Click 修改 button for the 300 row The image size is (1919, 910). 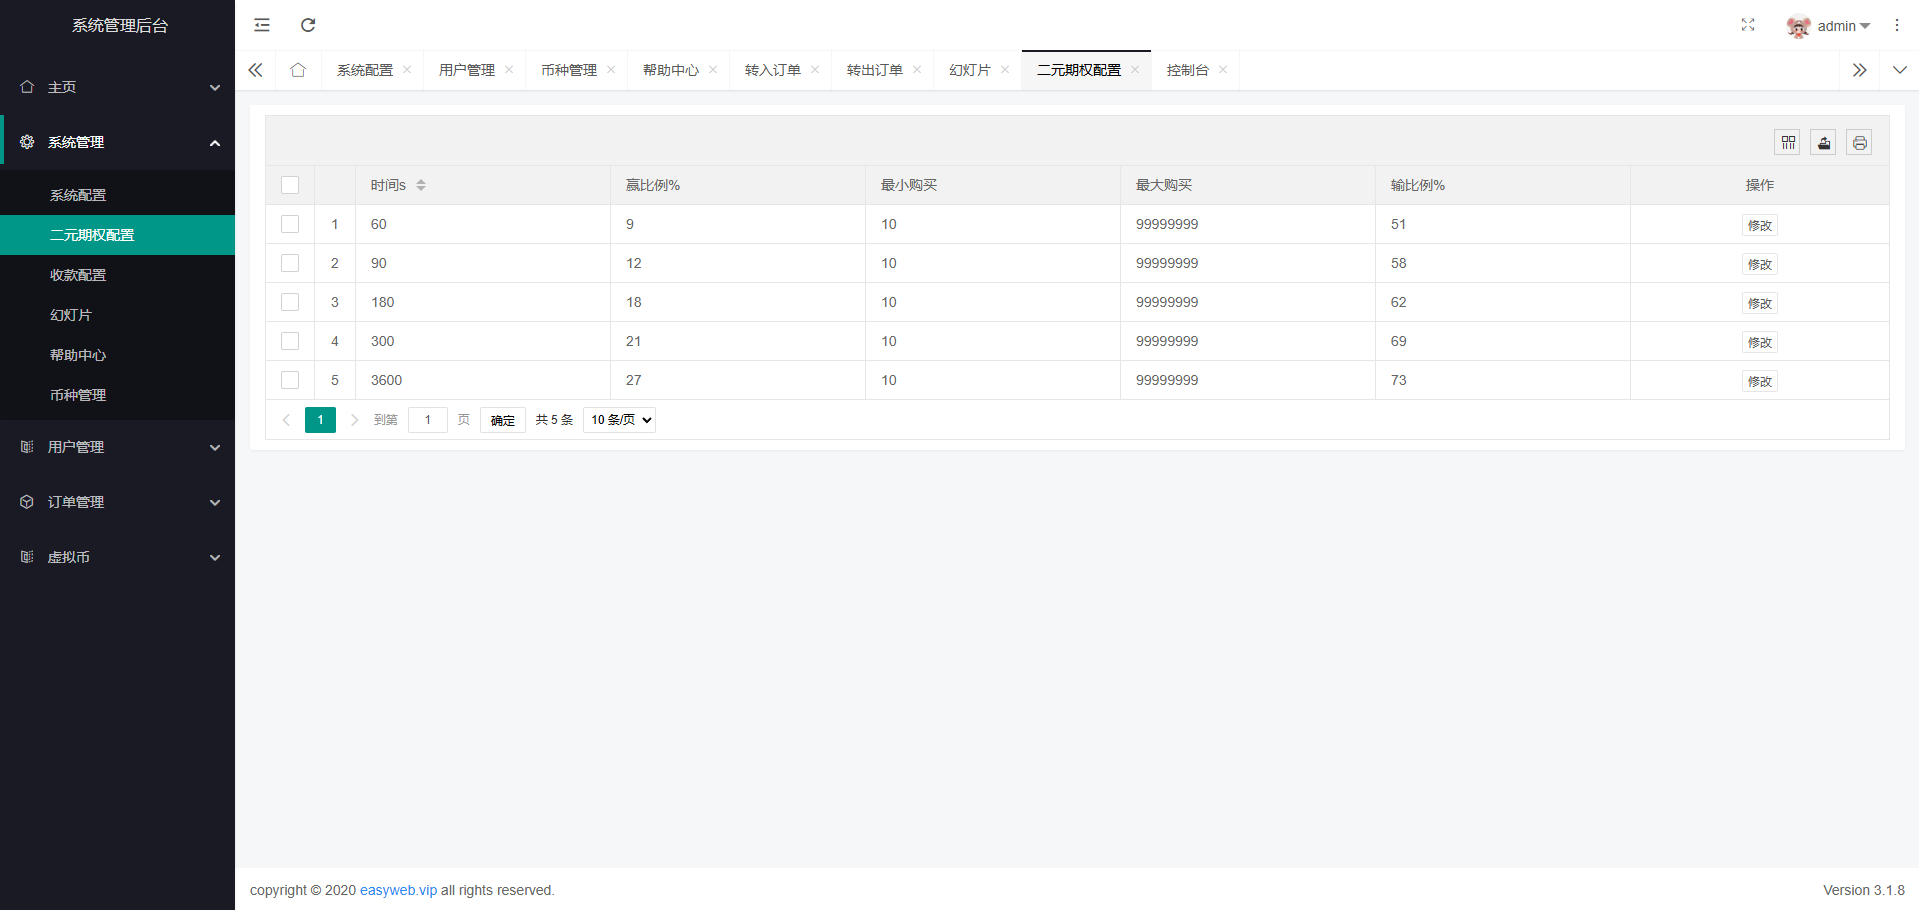pos(1759,342)
